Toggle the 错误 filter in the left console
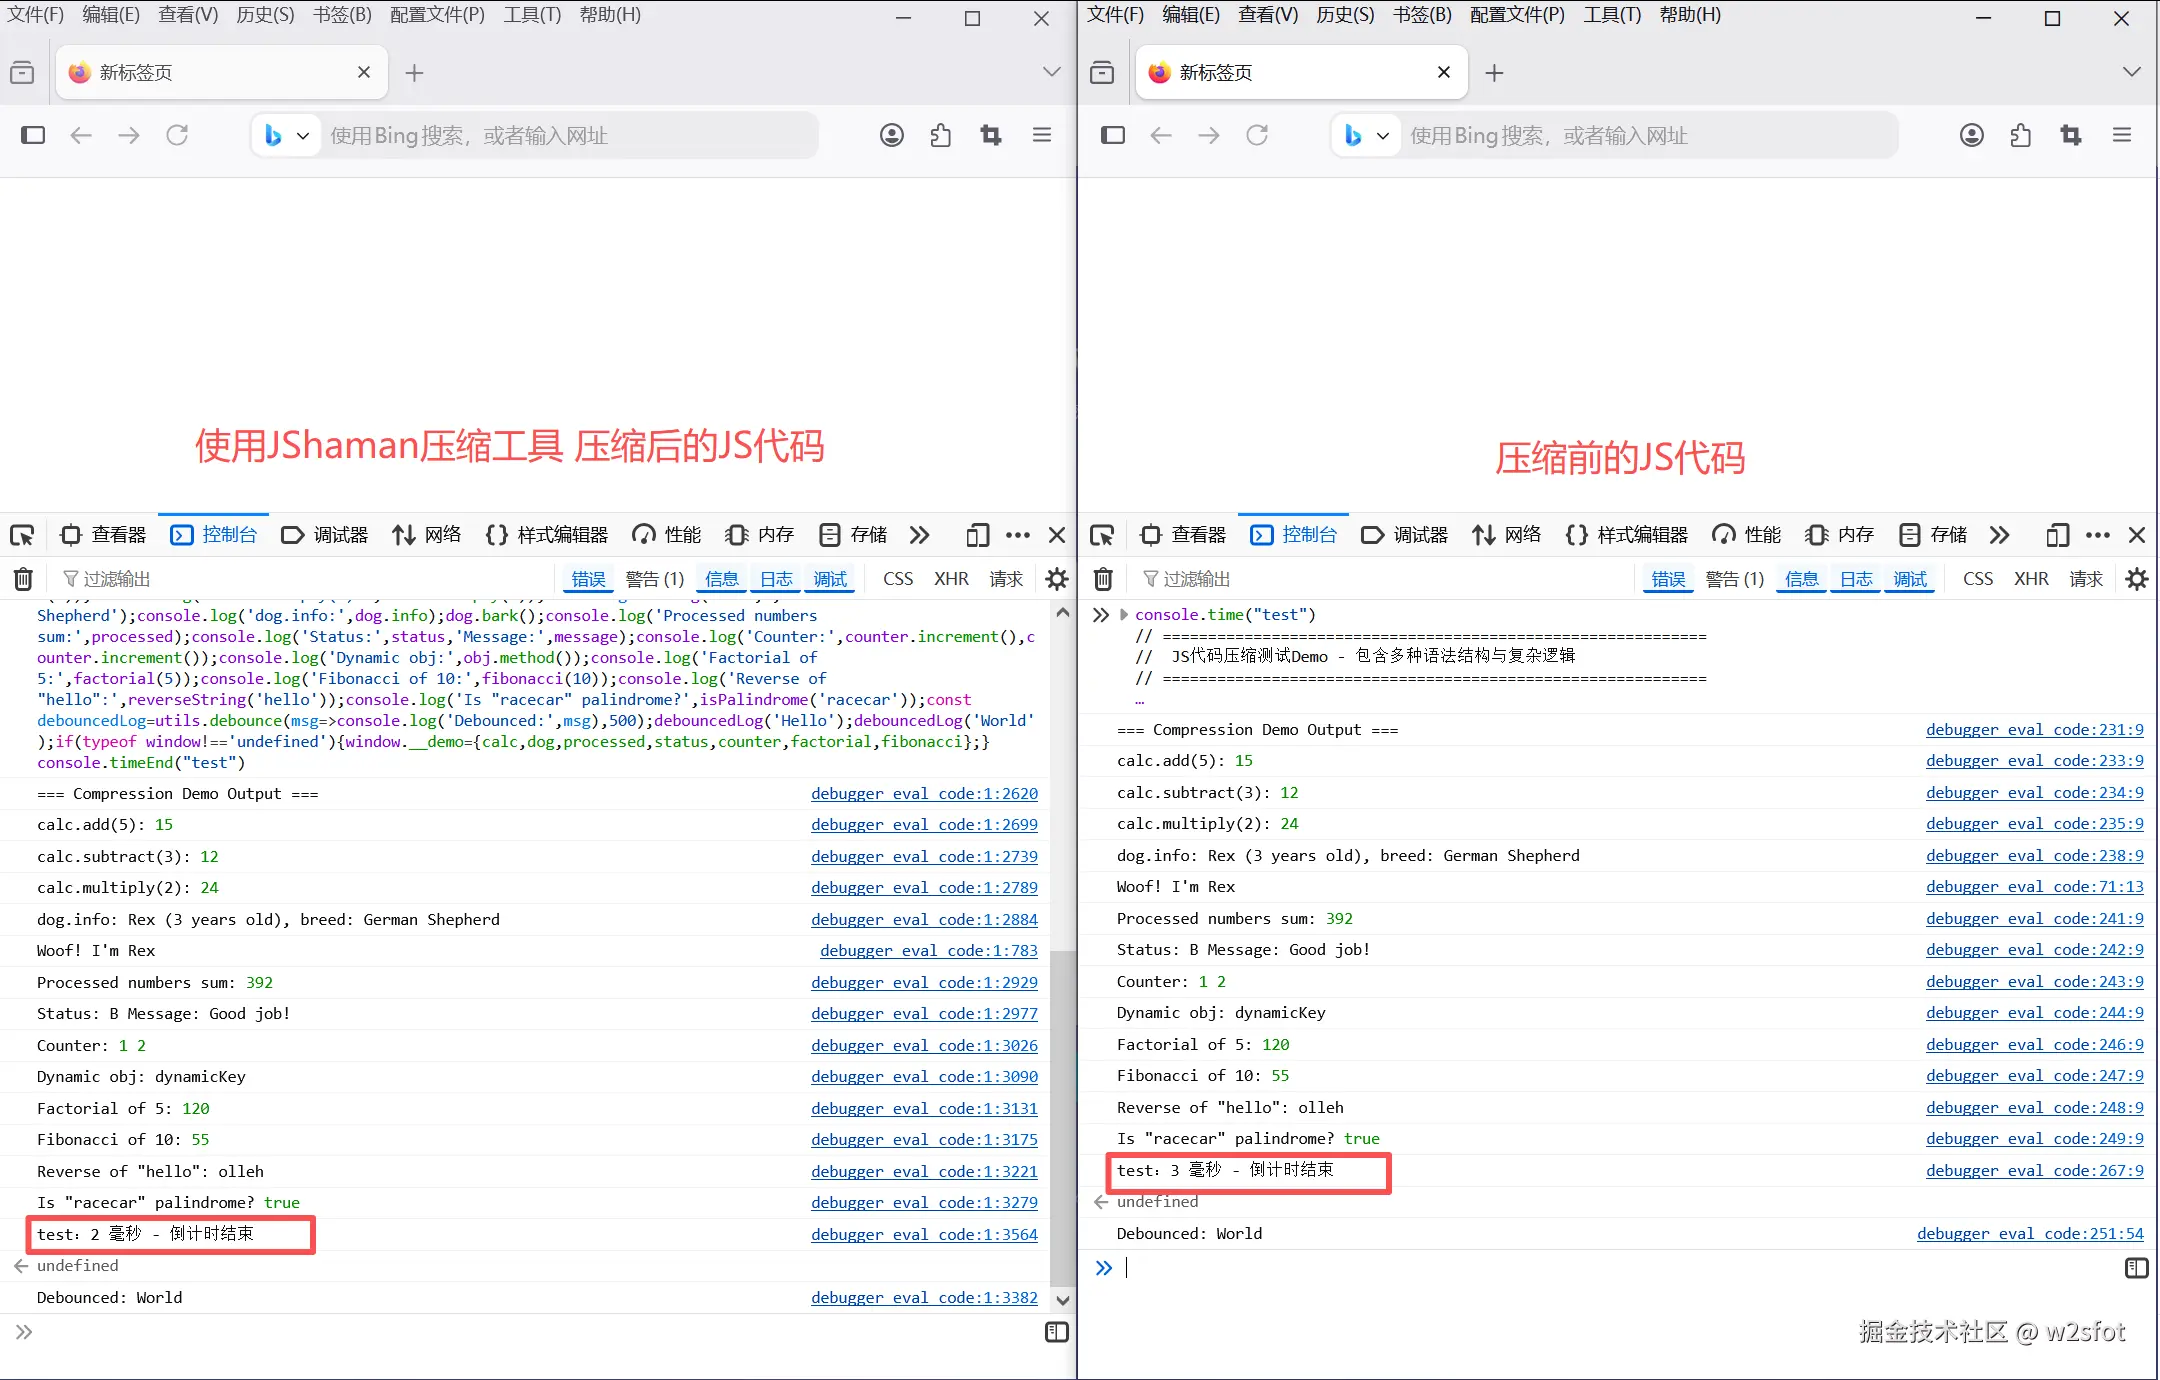Screen dimensions: 2160x1380 tap(588, 579)
